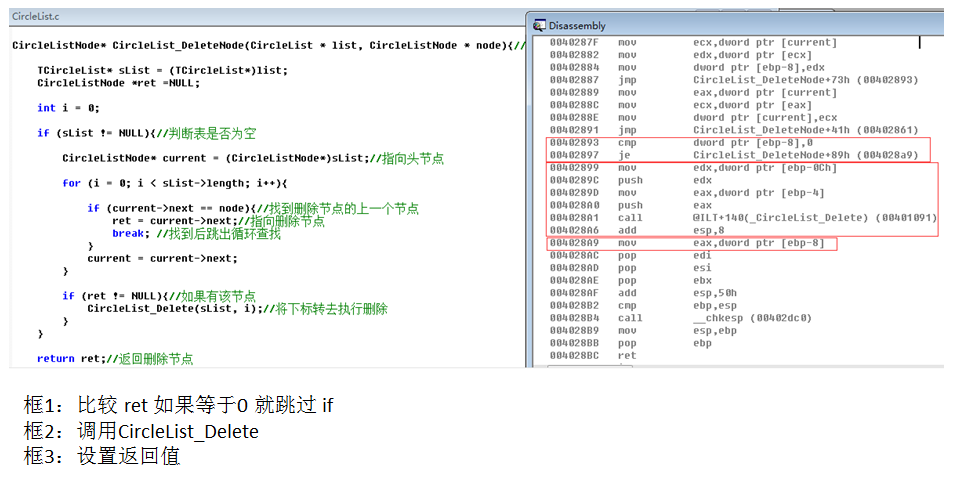This screenshot has width=958, height=482.
Task: Click the 'pop edi' row at 004028AC
Action: click(631, 255)
